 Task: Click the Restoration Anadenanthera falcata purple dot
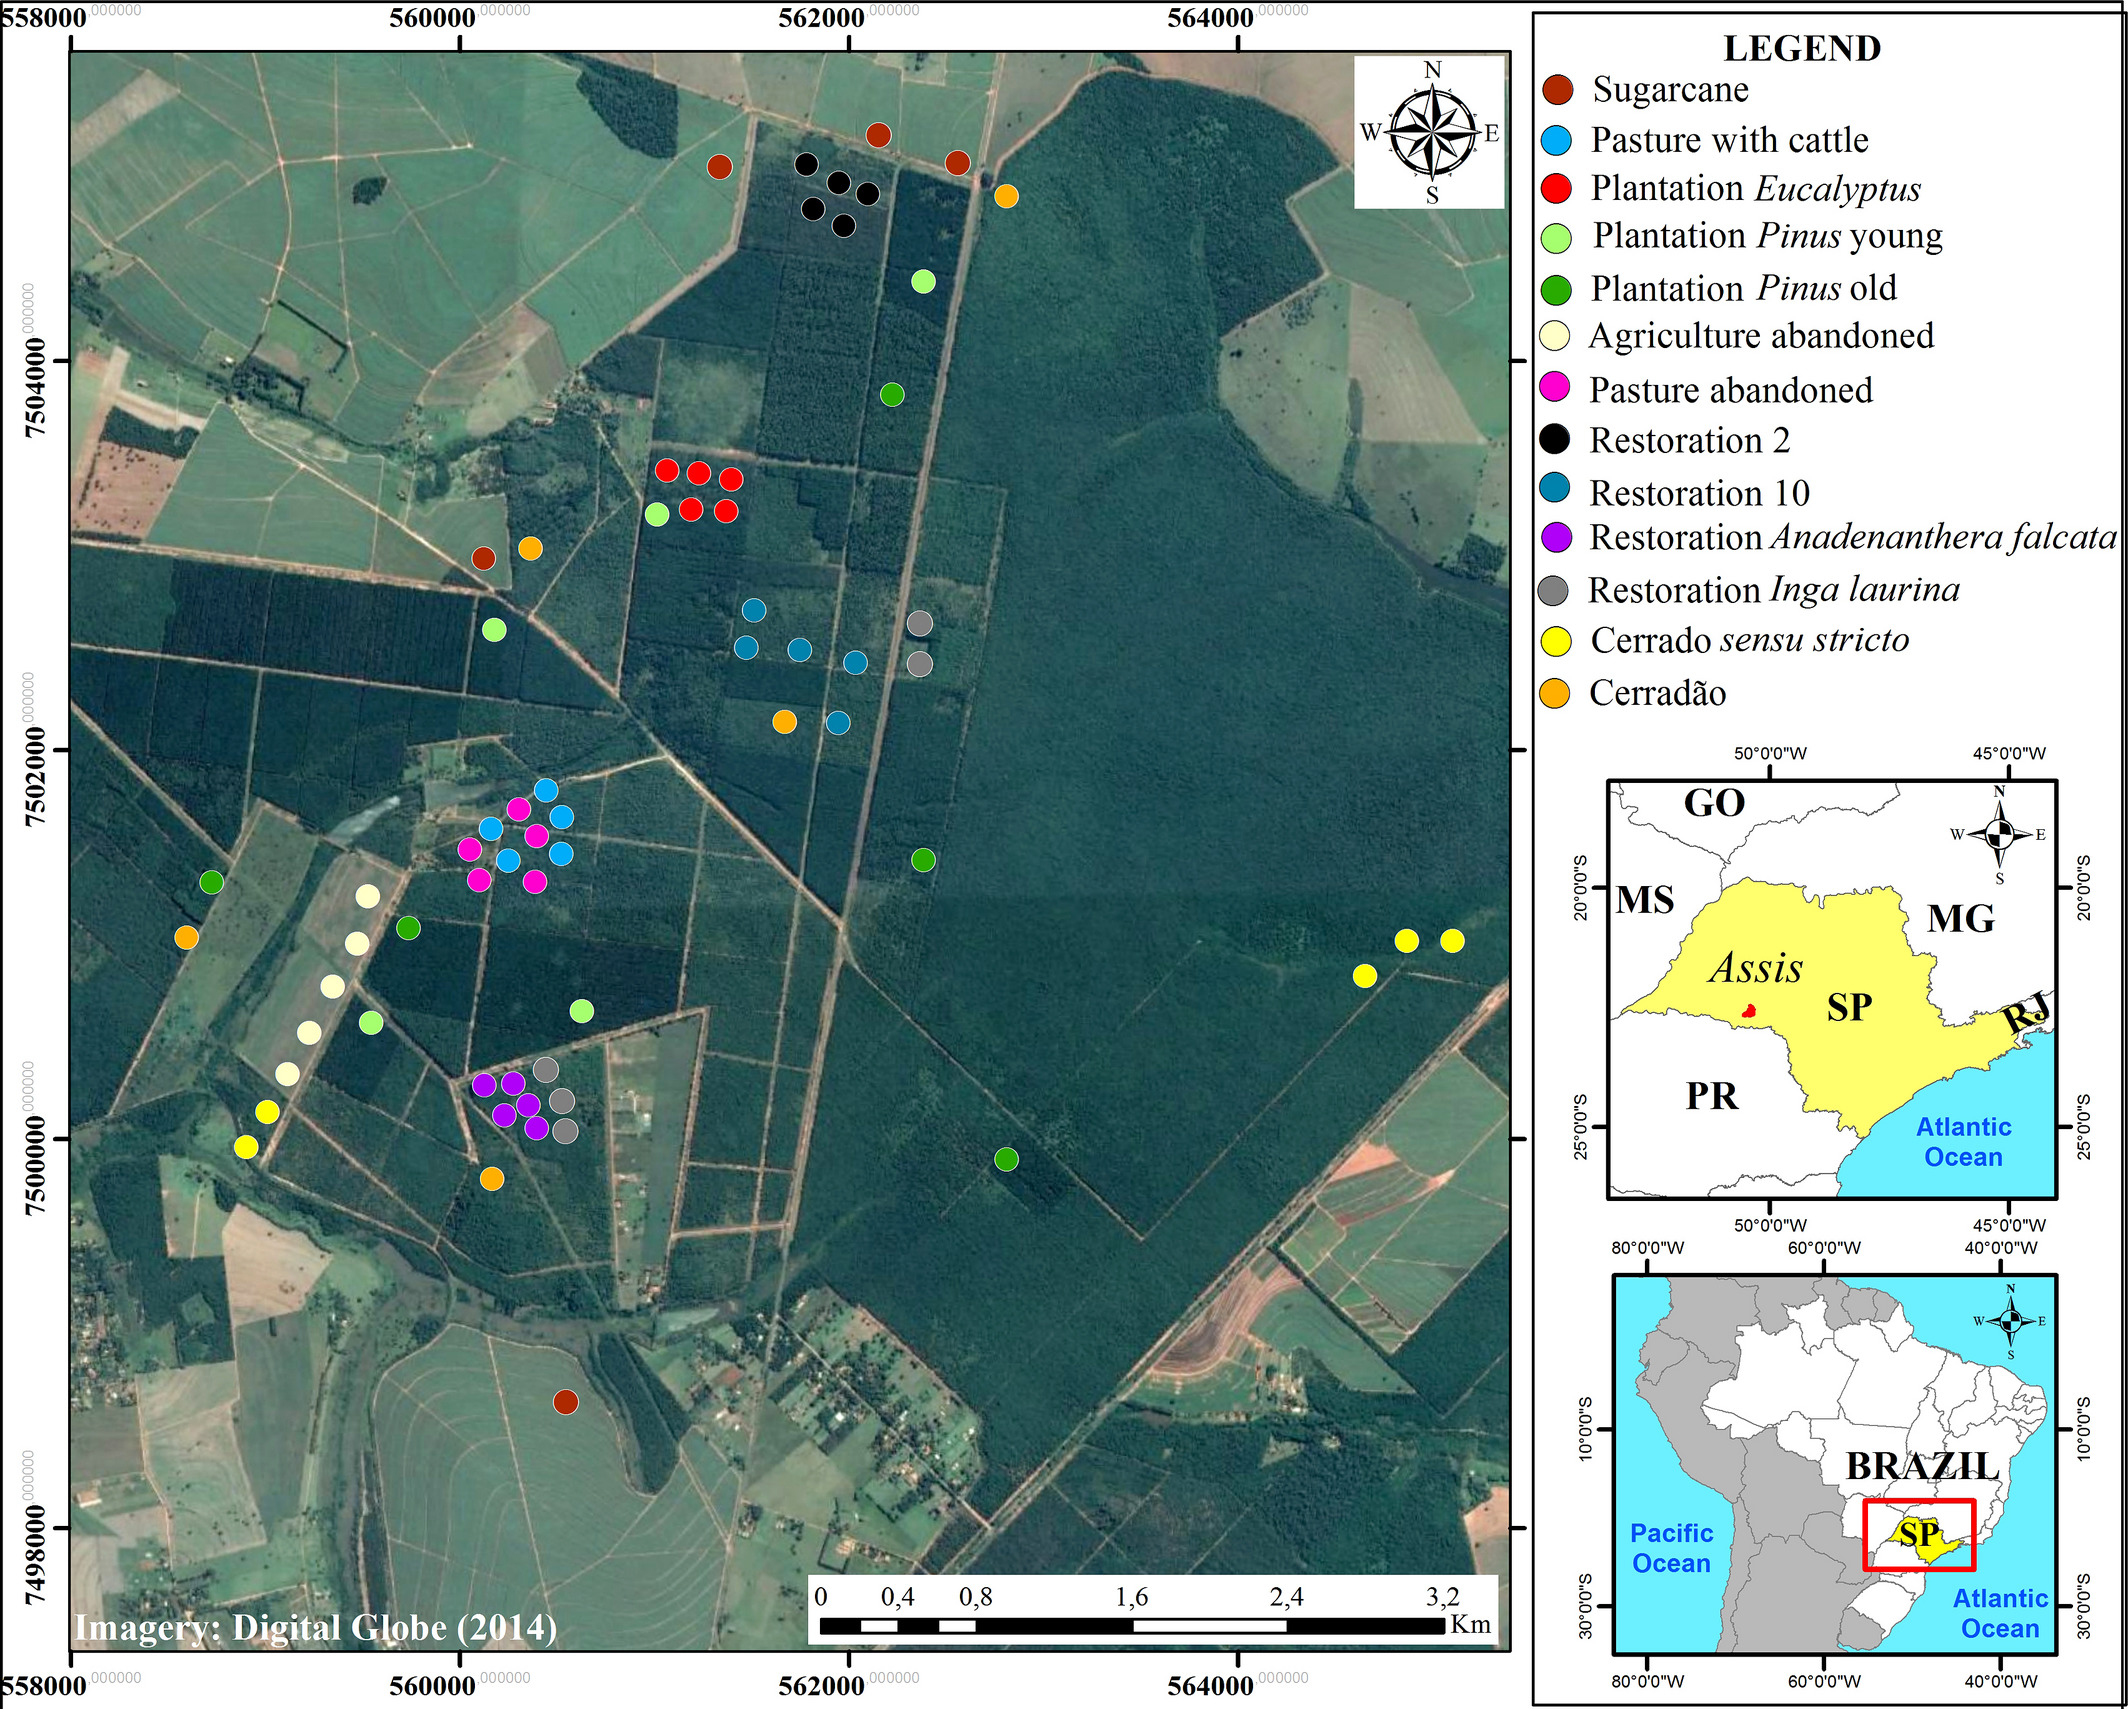point(1556,538)
